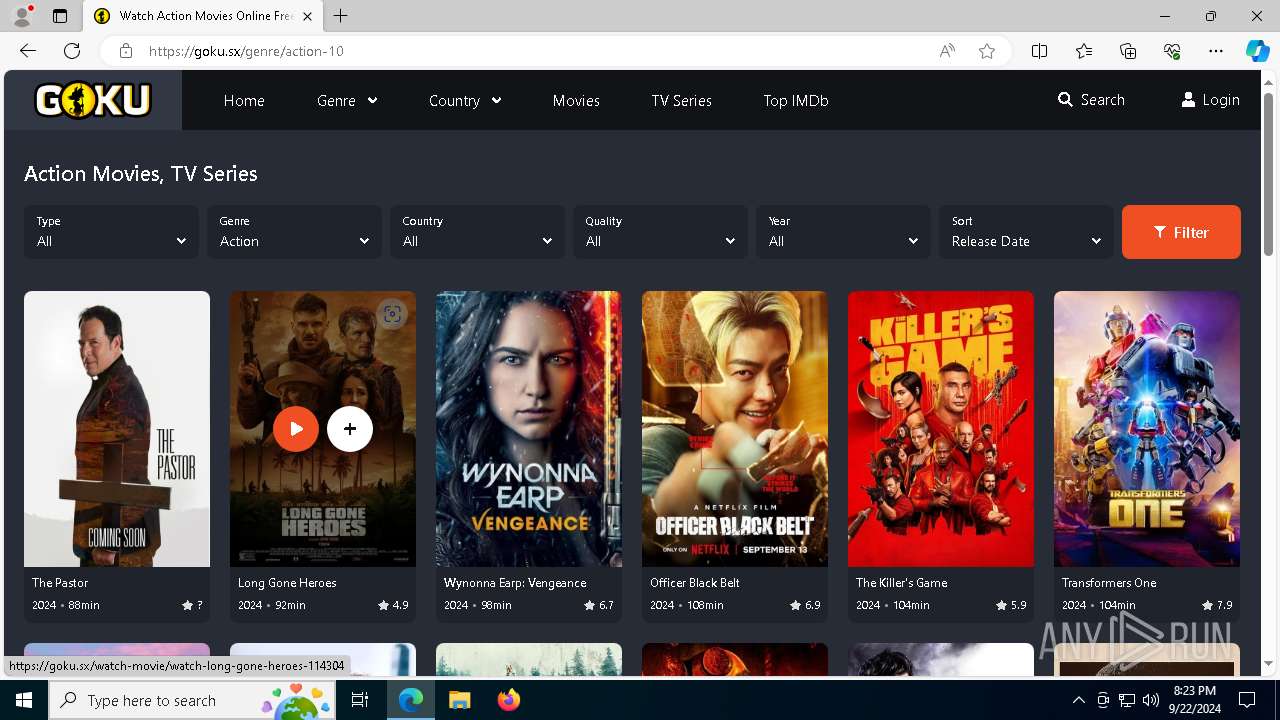Show hidden system tray icons

pyautogui.click(x=1078, y=700)
